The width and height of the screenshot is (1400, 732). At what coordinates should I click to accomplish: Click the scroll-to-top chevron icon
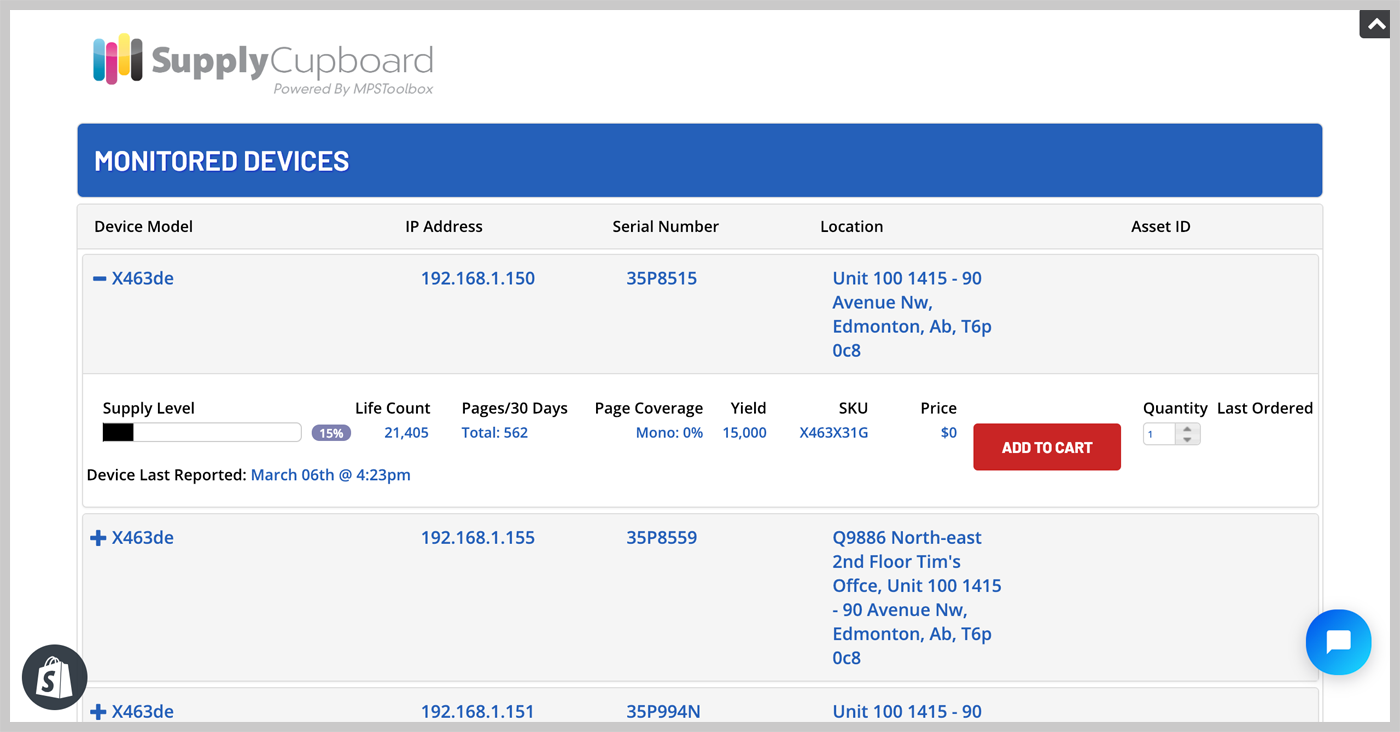coord(1375,25)
